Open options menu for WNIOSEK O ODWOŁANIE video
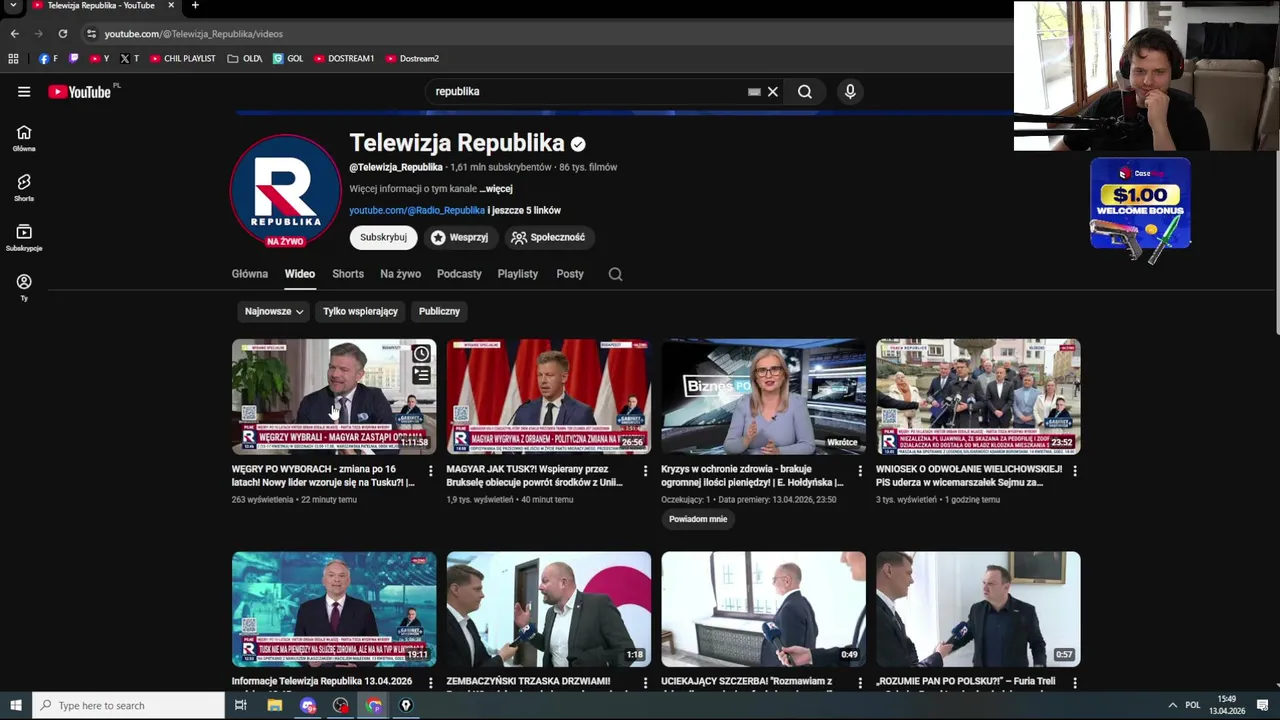The height and width of the screenshot is (720, 1280). pyautogui.click(x=1075, y=471)
